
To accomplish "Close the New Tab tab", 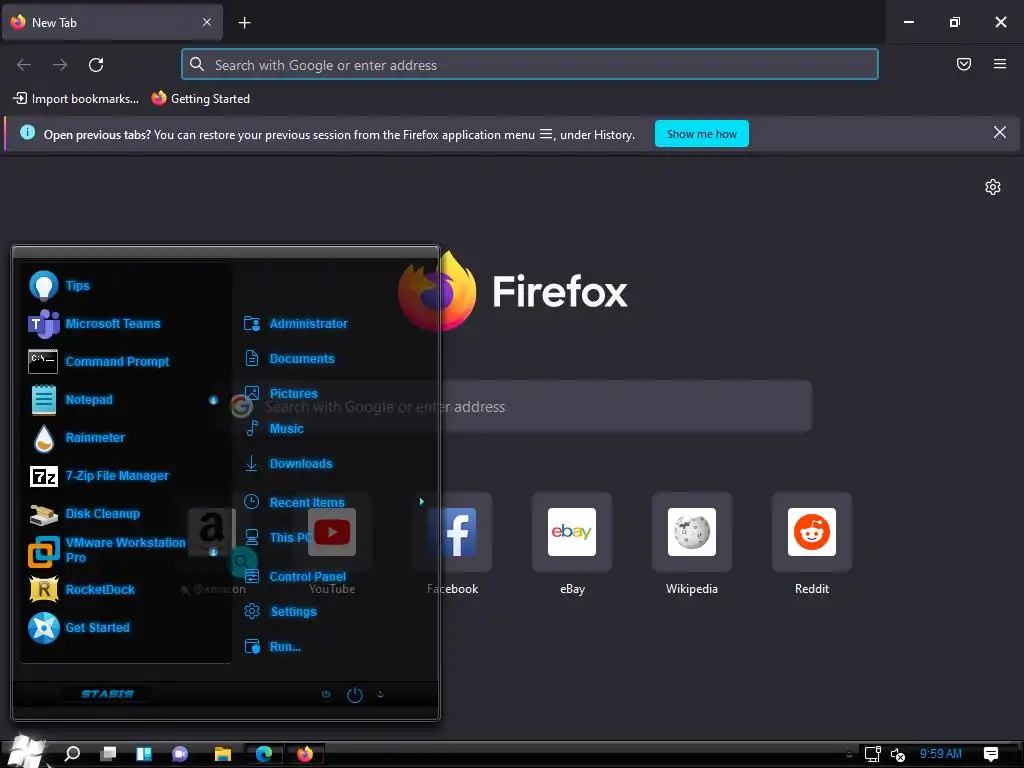I will [x=207, y=22].
